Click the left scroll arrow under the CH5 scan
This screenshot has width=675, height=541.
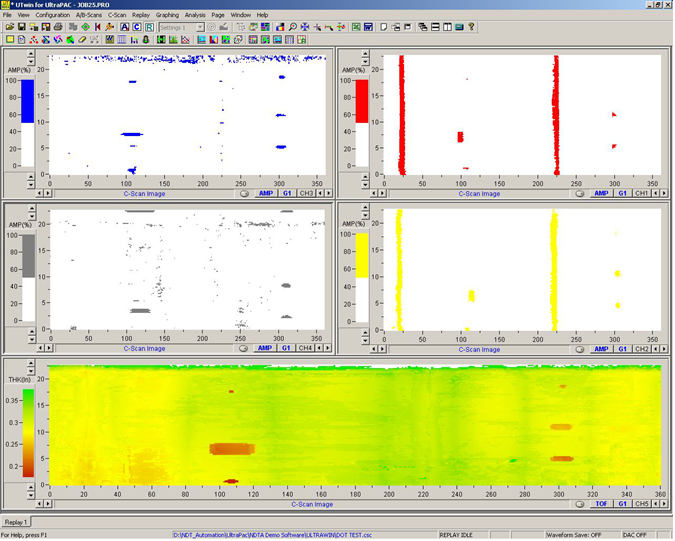[x=39, y=504]
